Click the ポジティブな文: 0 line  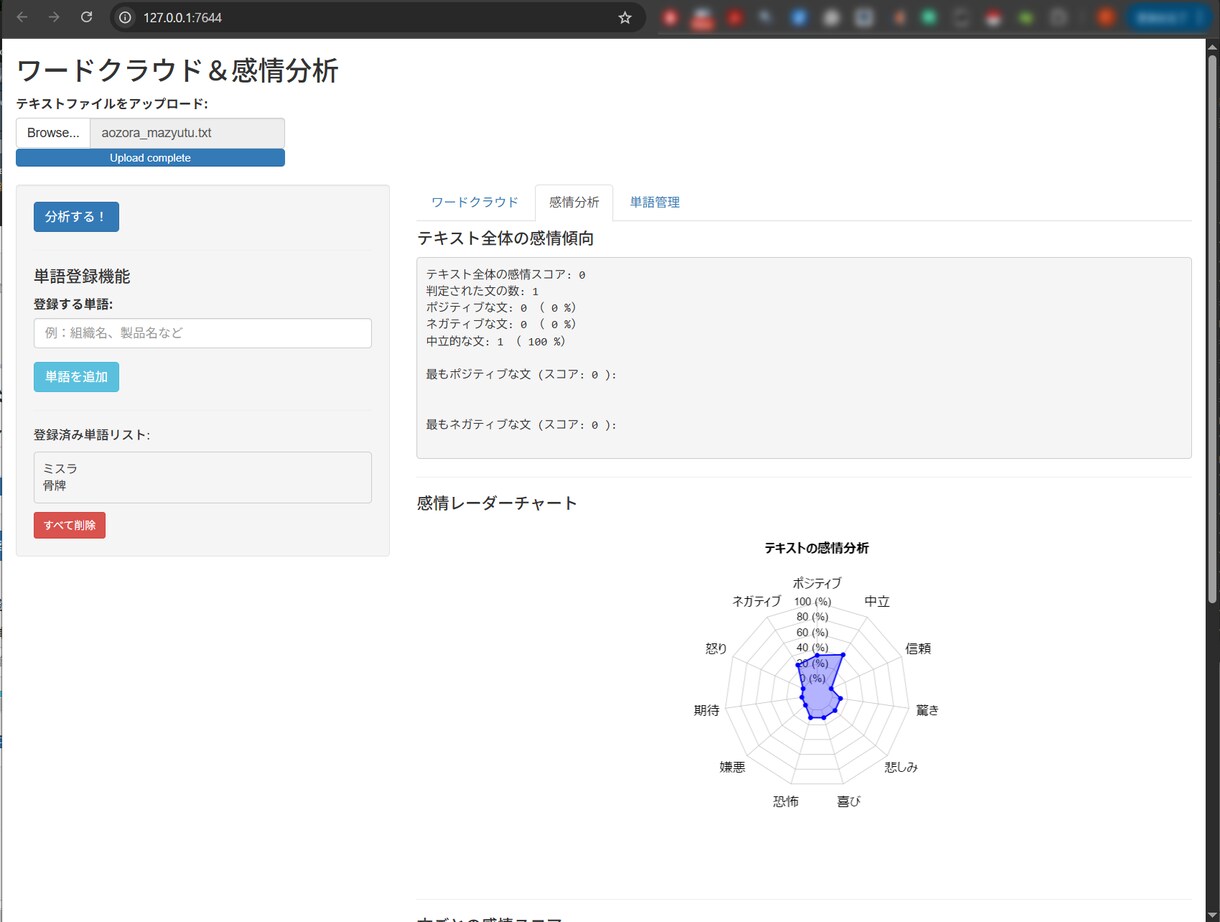pos(501,308)
